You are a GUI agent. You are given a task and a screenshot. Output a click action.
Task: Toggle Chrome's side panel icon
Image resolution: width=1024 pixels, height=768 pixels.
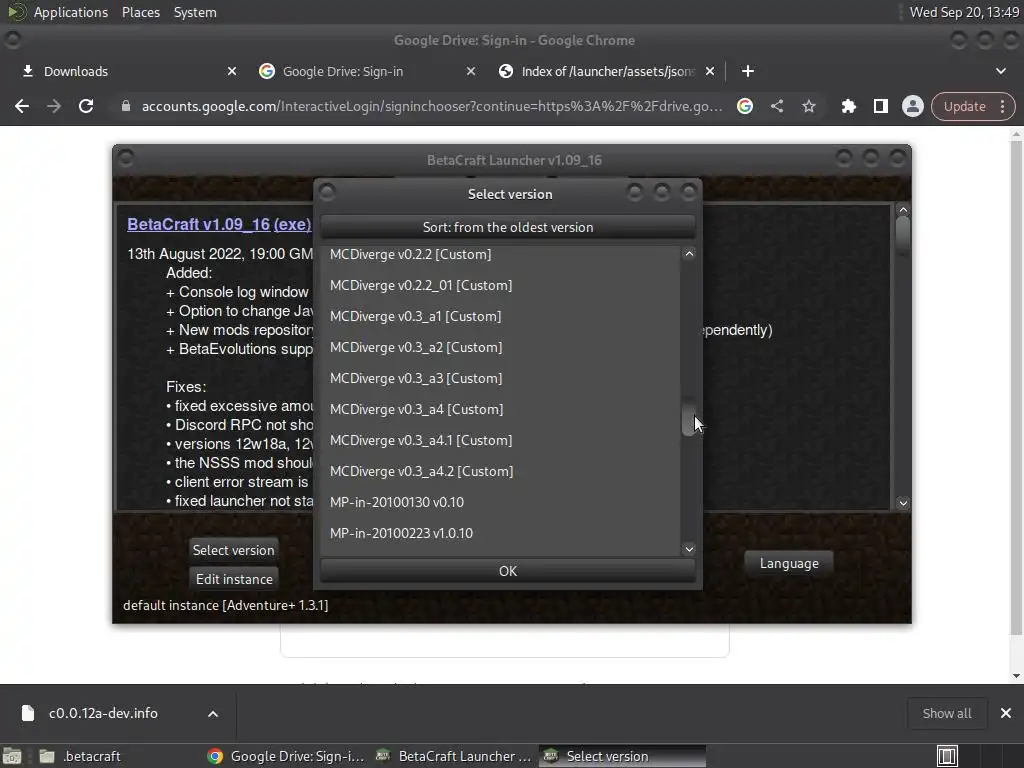880,106
